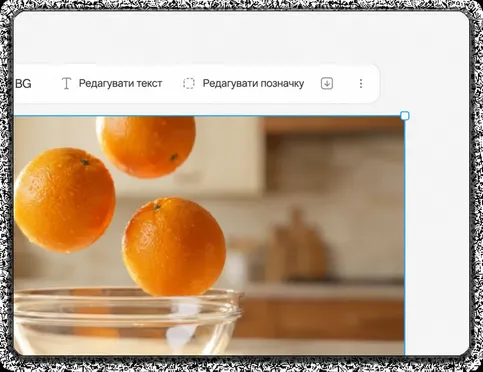The image size is (483, 372).
Task: Open Редагувати позначку option
Action: pos(244,83)
